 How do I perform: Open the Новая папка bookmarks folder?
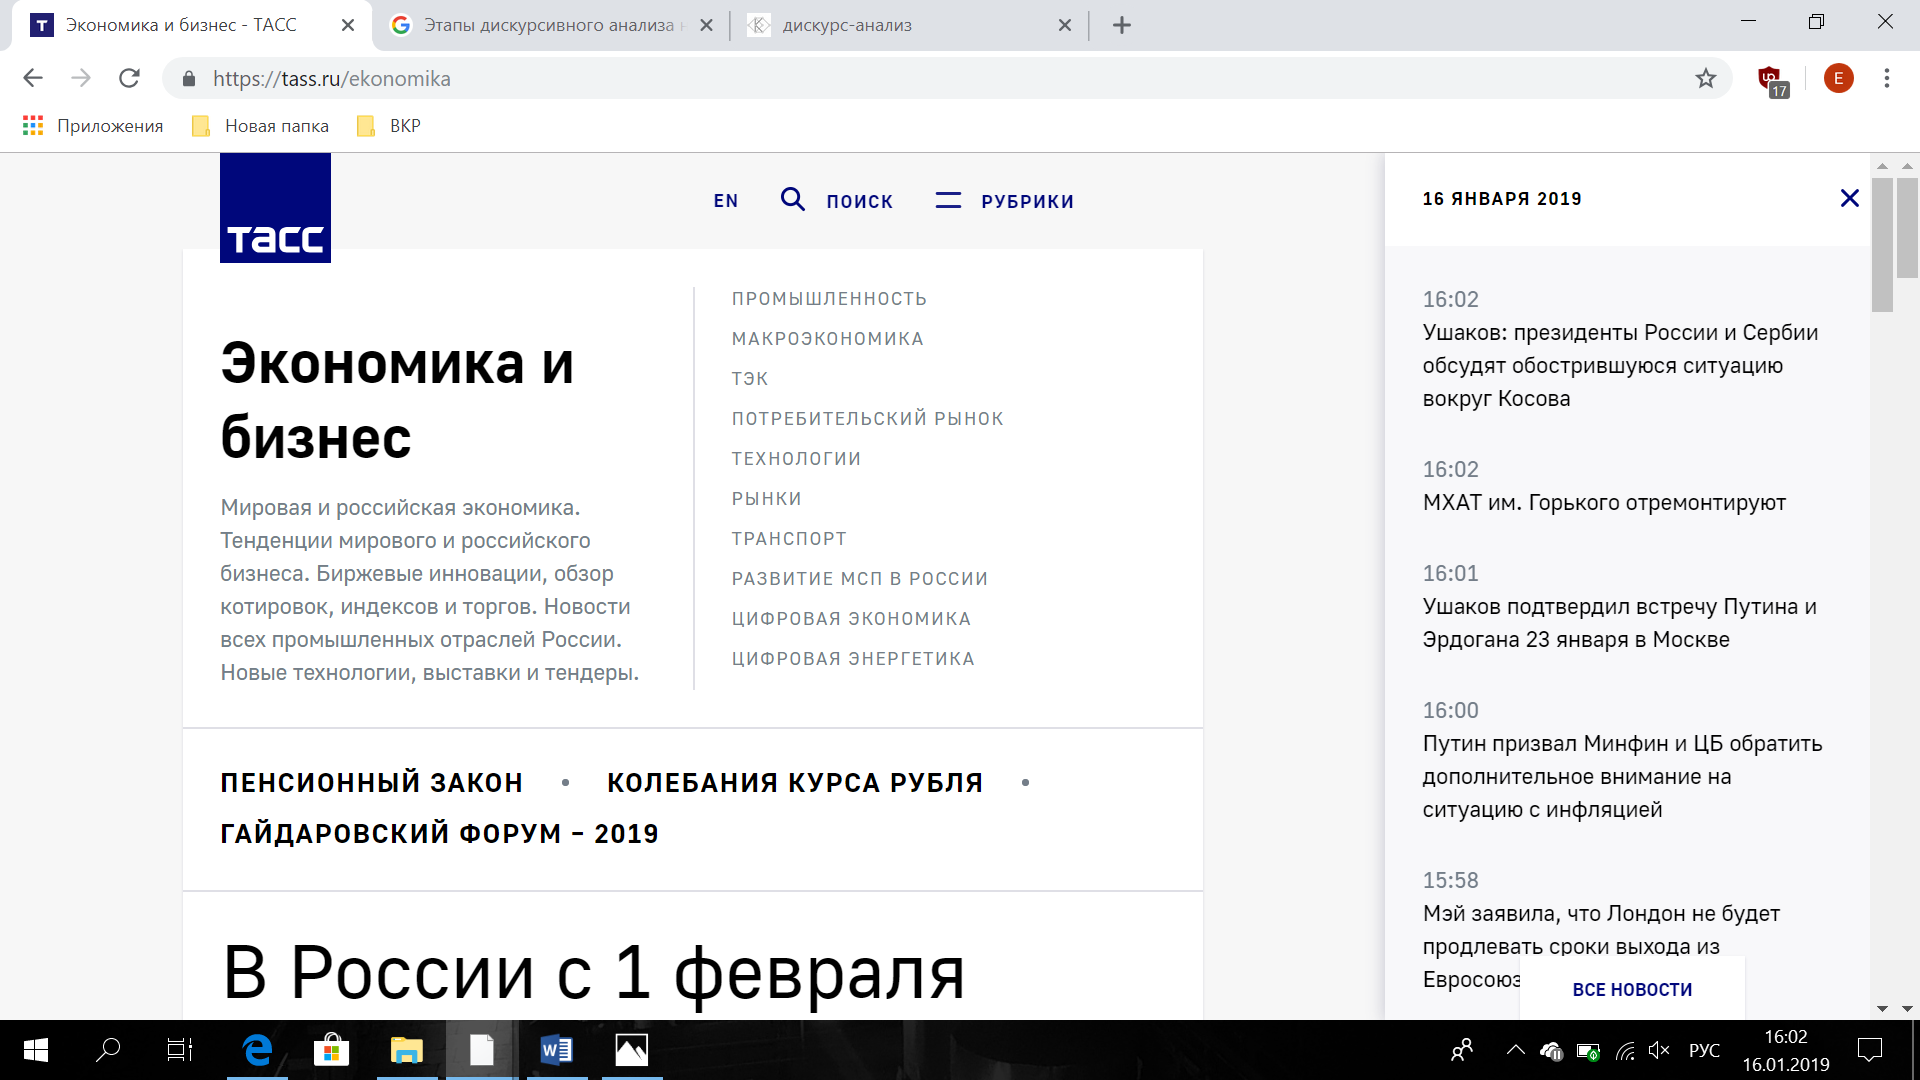pyautogui.click(x=261, y=125)
